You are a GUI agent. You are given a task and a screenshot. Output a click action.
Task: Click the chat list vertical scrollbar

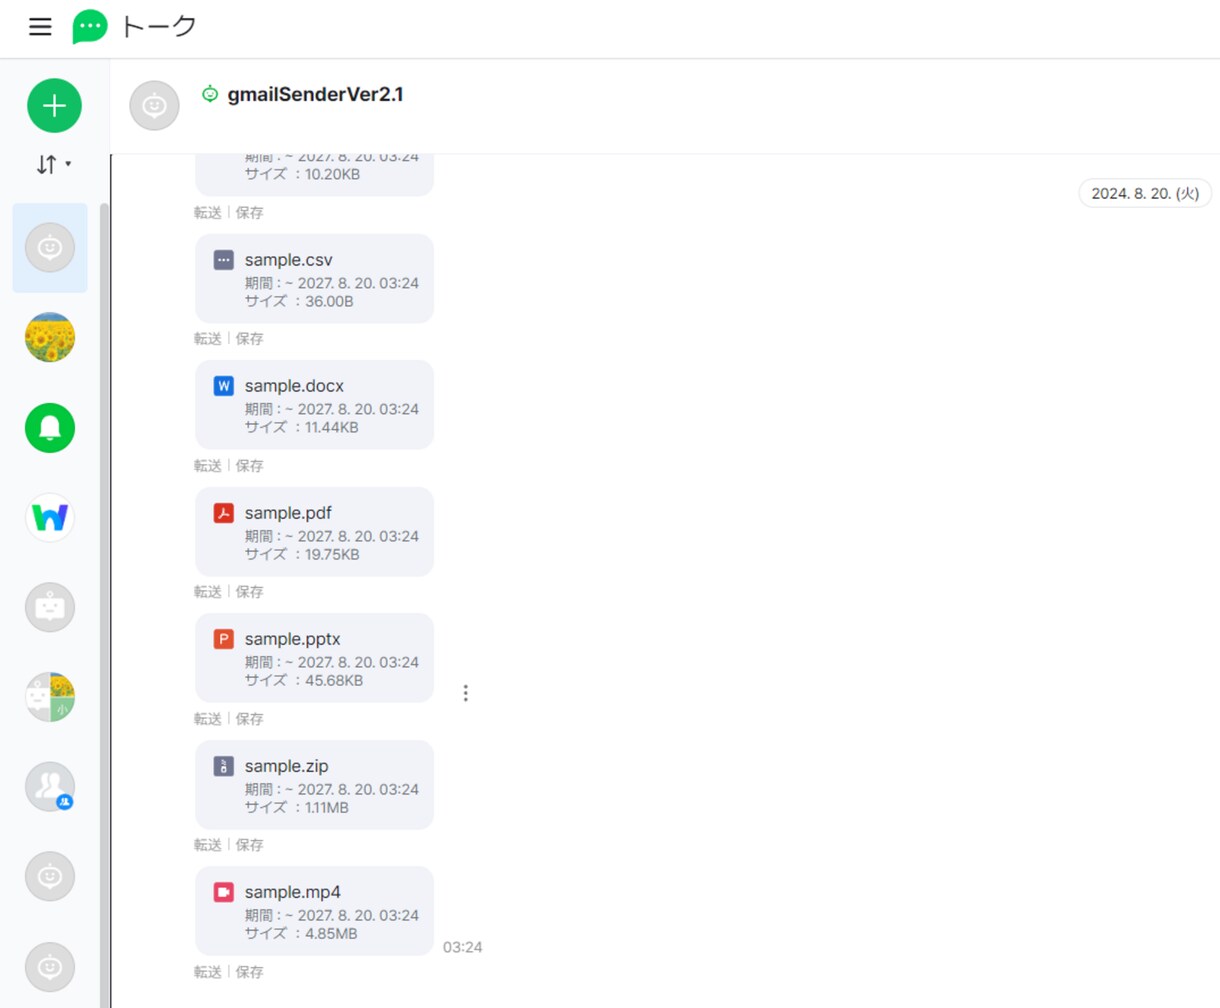coord(104,605)
